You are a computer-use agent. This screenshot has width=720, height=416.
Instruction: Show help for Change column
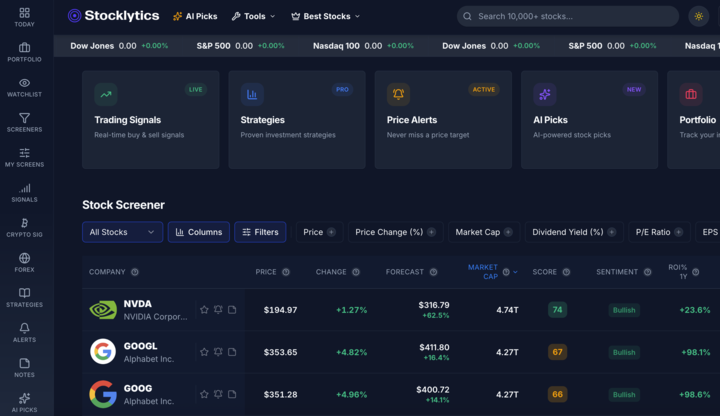point(356,272)
